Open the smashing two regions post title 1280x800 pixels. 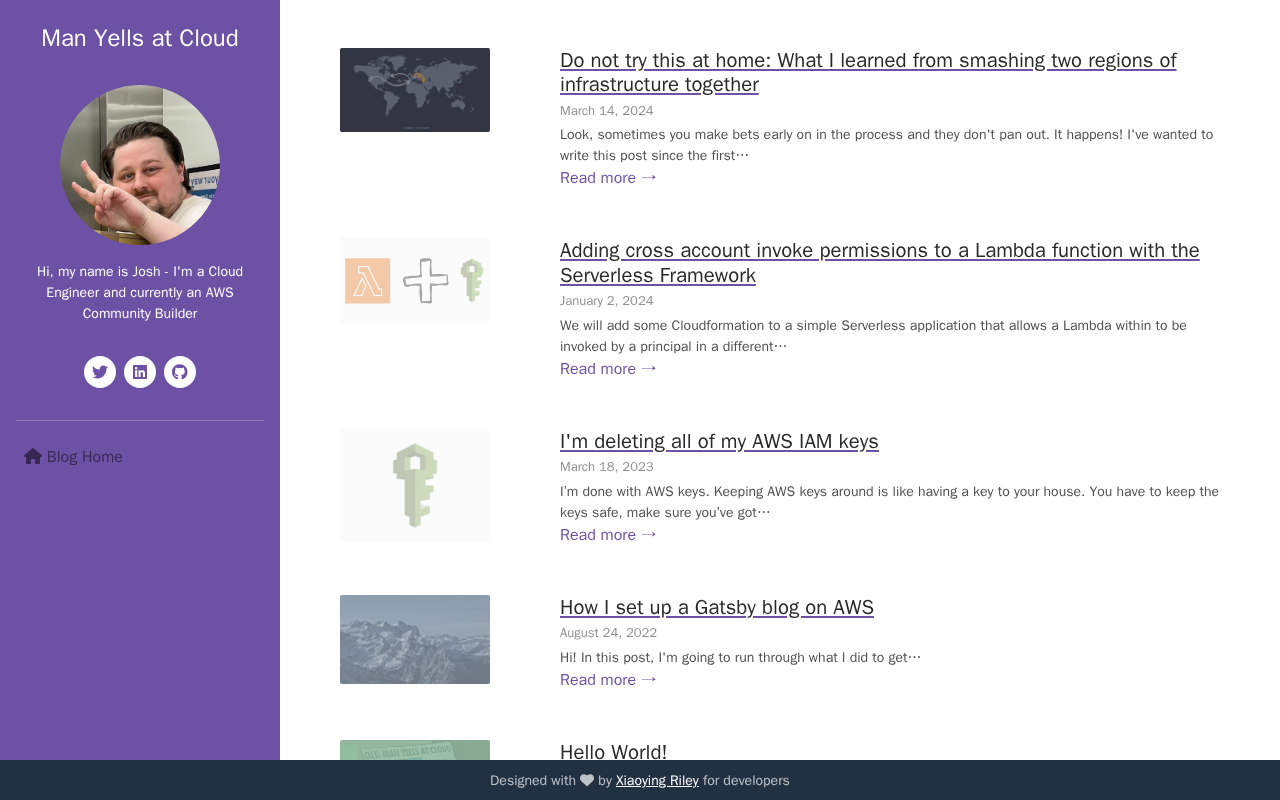click(868, 72)
